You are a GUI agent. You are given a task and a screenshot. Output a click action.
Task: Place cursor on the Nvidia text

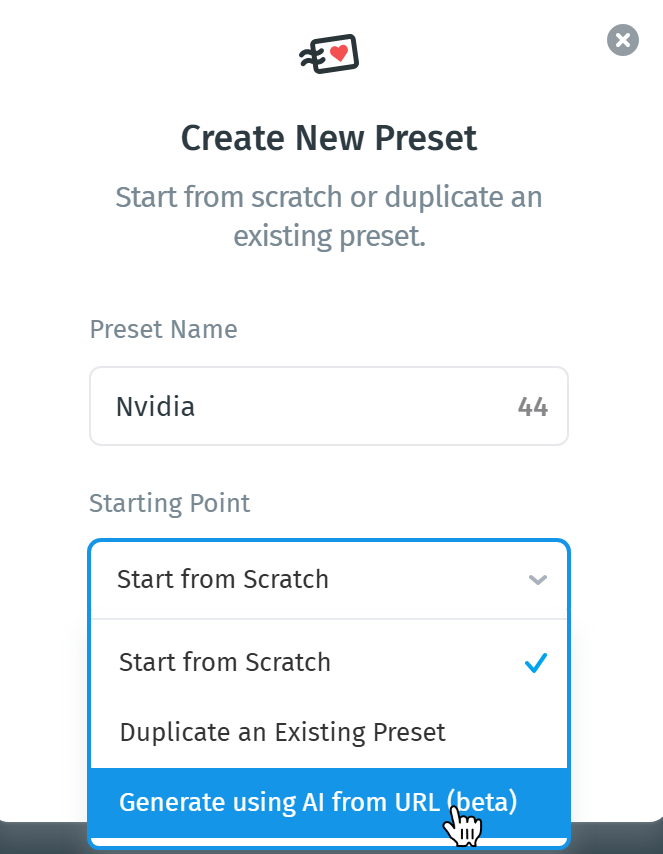tap(155, 407)
